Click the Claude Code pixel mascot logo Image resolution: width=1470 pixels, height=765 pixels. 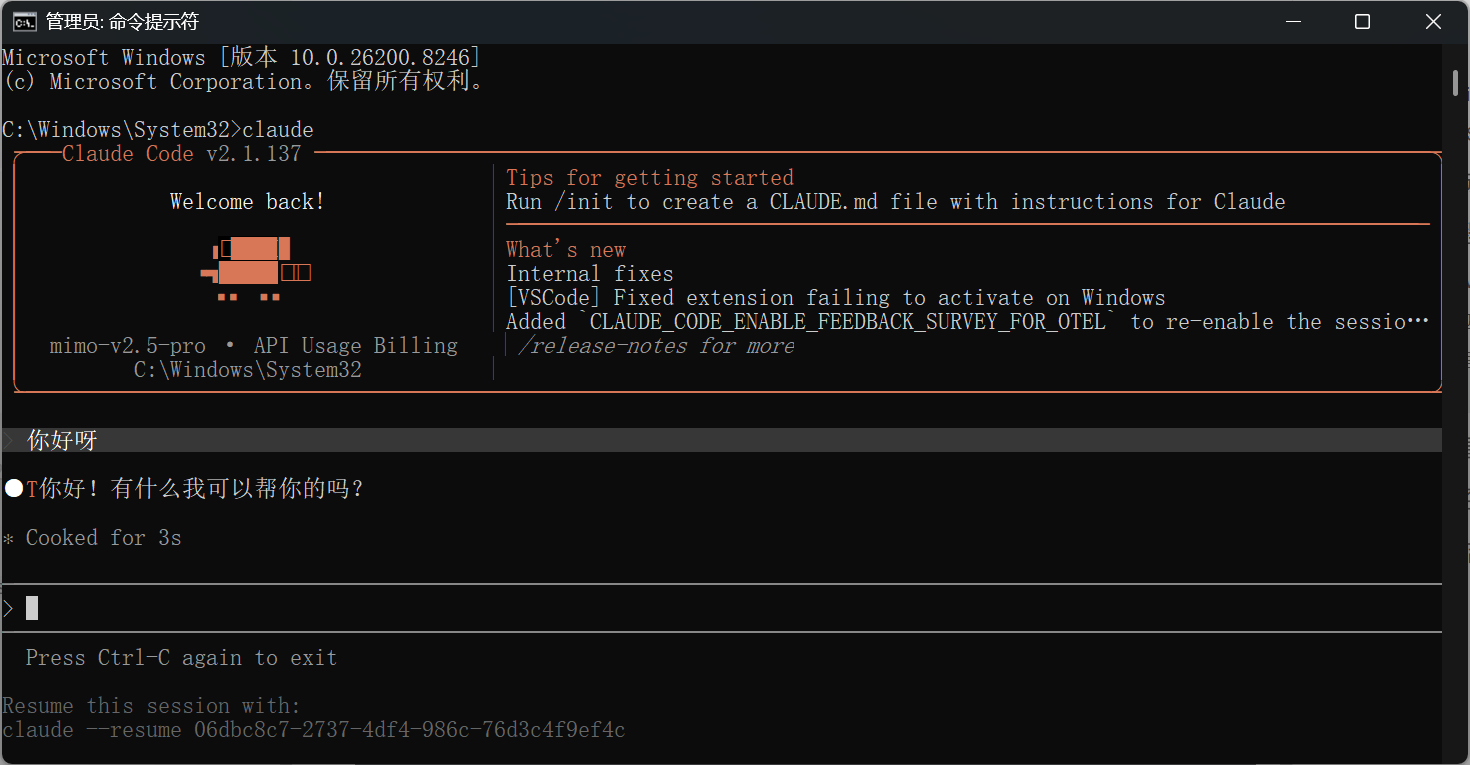[x=256, y=269]
